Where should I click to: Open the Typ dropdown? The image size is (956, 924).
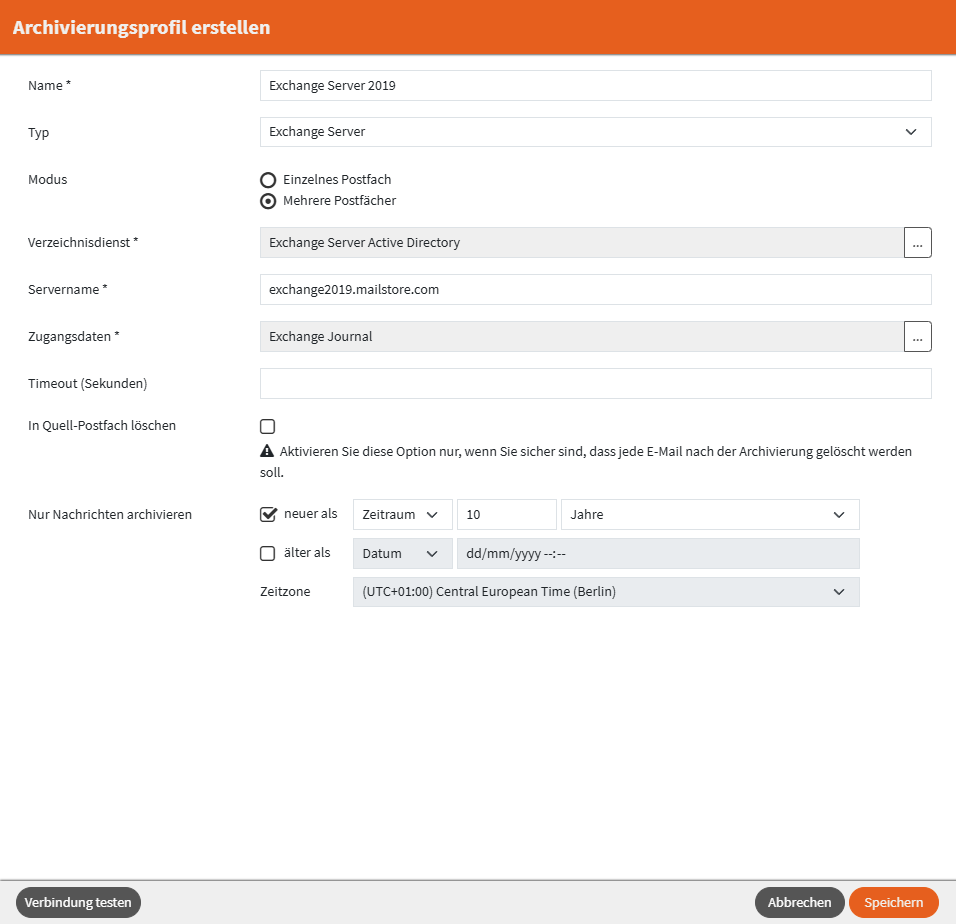pos(595,132)
